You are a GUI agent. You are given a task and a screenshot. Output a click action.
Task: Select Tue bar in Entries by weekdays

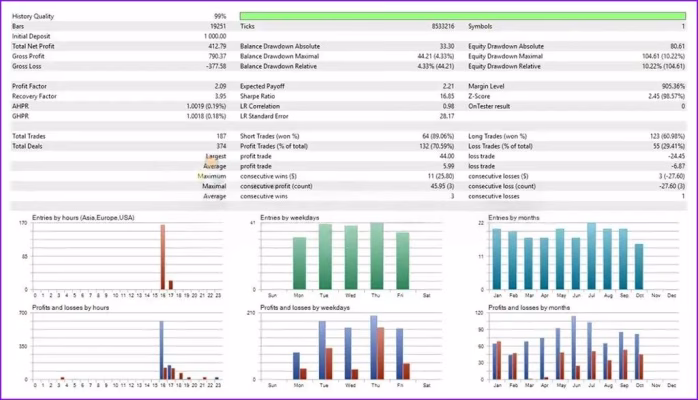[325, 257]
